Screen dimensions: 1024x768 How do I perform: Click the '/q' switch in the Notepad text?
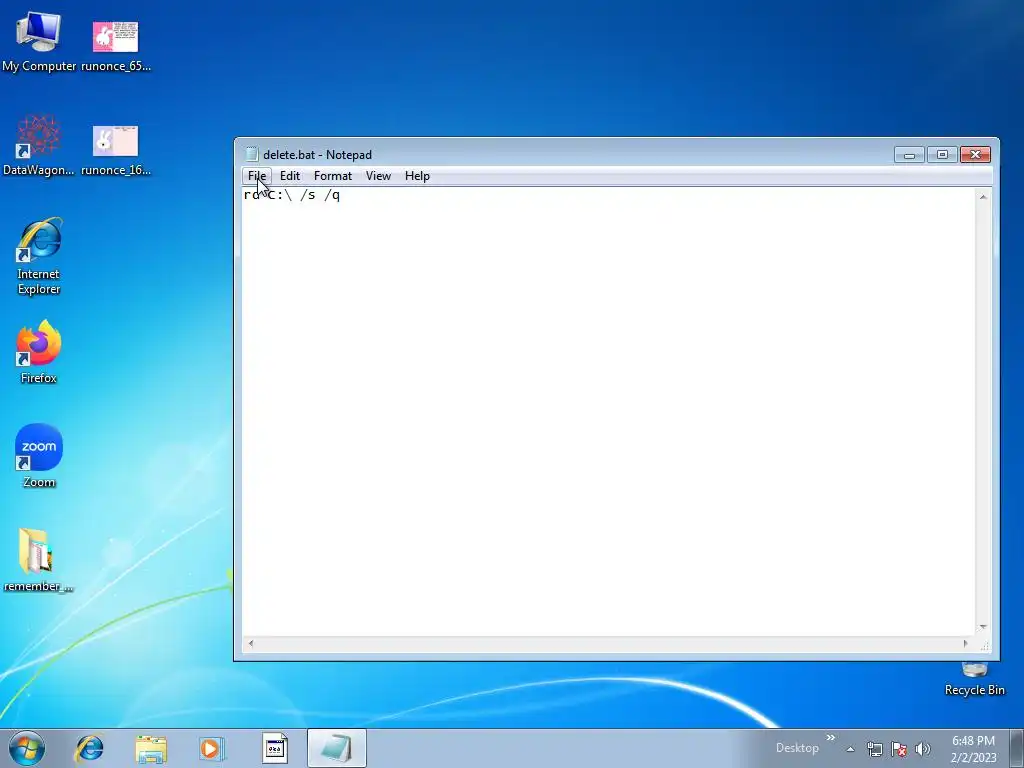point(332,195)
